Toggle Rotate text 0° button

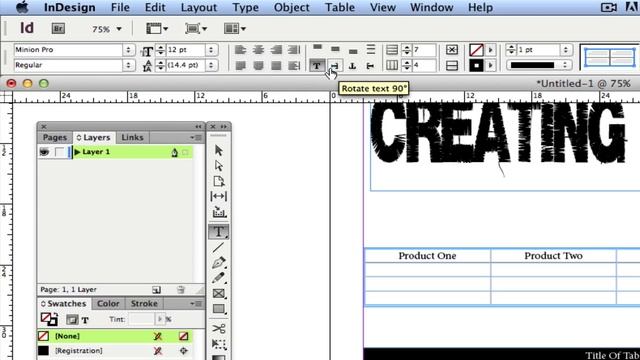coord(317,66)
